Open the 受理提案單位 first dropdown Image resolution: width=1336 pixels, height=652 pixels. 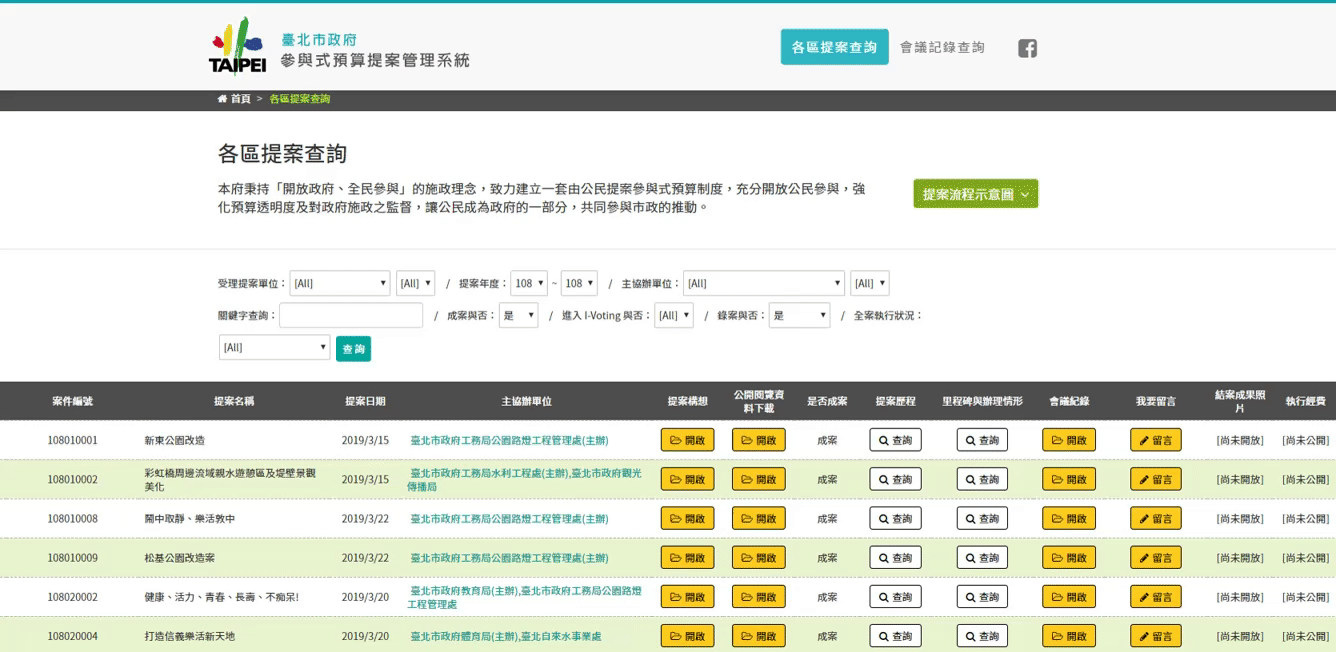[340, 283]
